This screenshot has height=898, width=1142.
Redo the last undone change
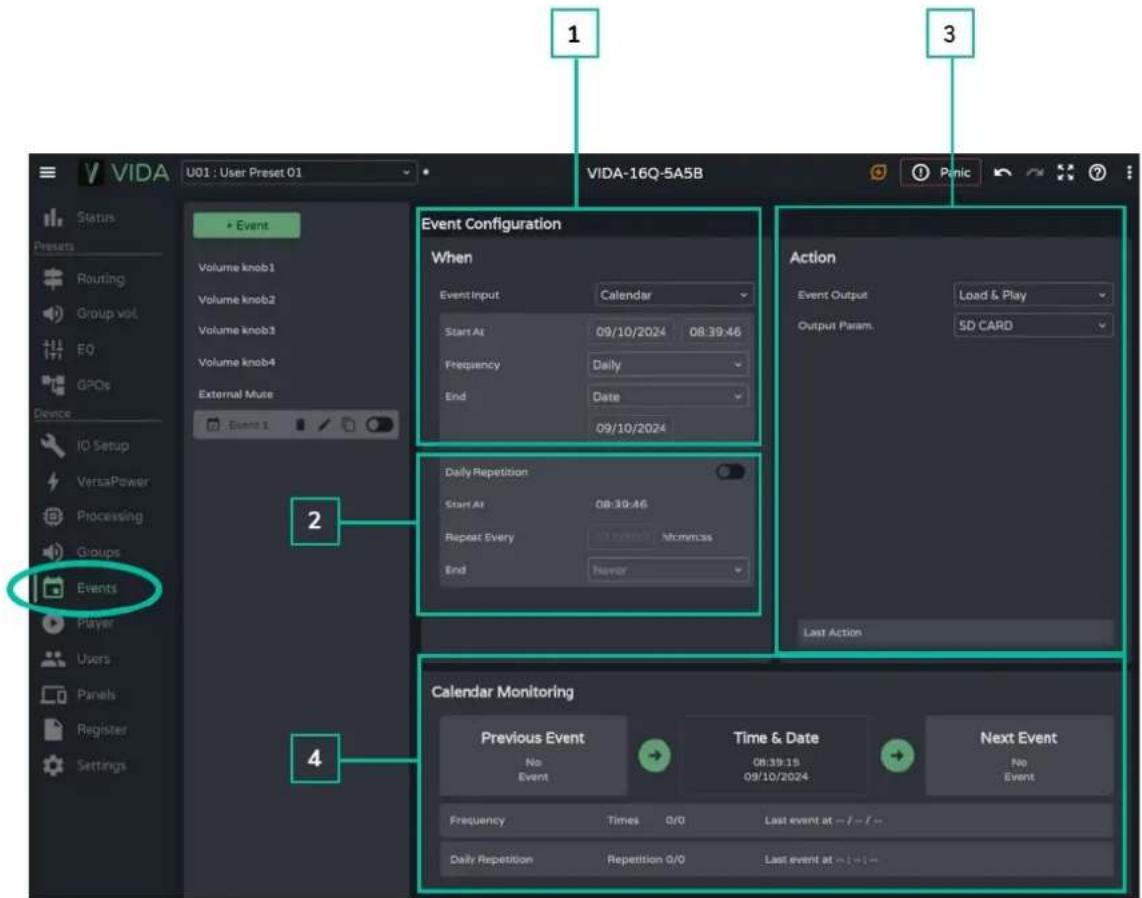[1034, 173]
